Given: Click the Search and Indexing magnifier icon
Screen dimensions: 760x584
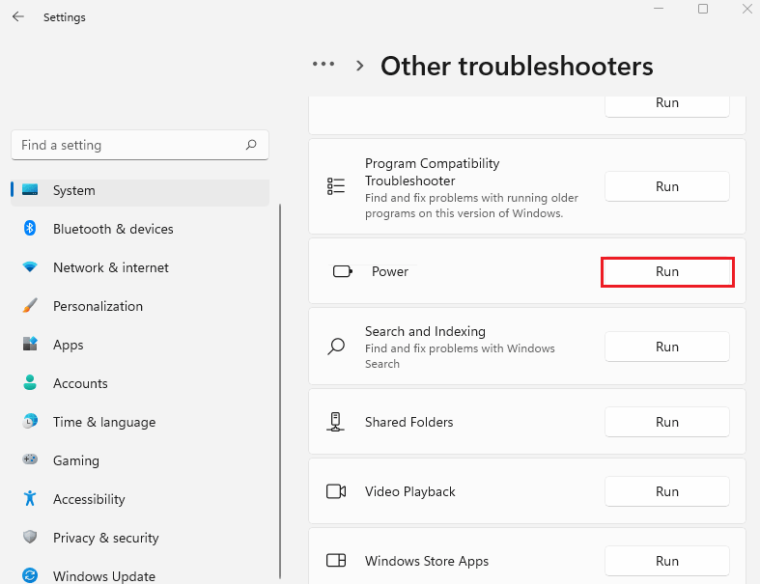Looking at the screenshot, I should click(335, 347).
